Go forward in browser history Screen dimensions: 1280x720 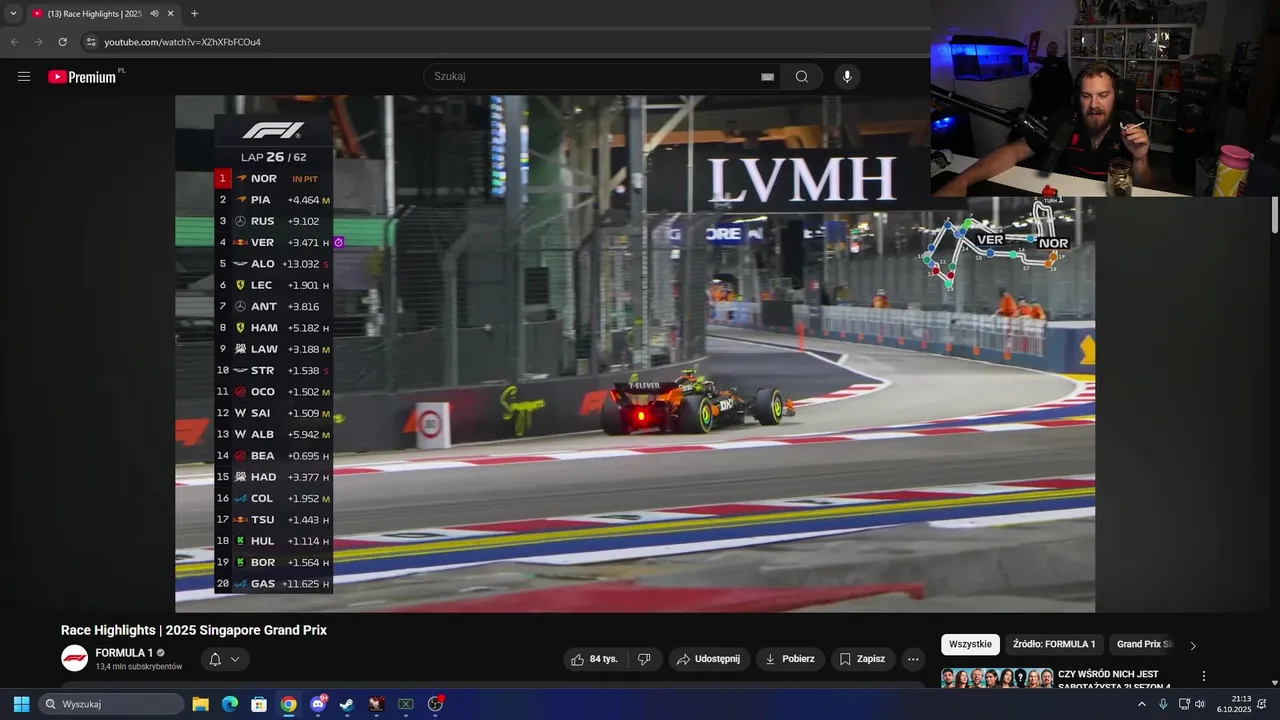click(38, 42)
